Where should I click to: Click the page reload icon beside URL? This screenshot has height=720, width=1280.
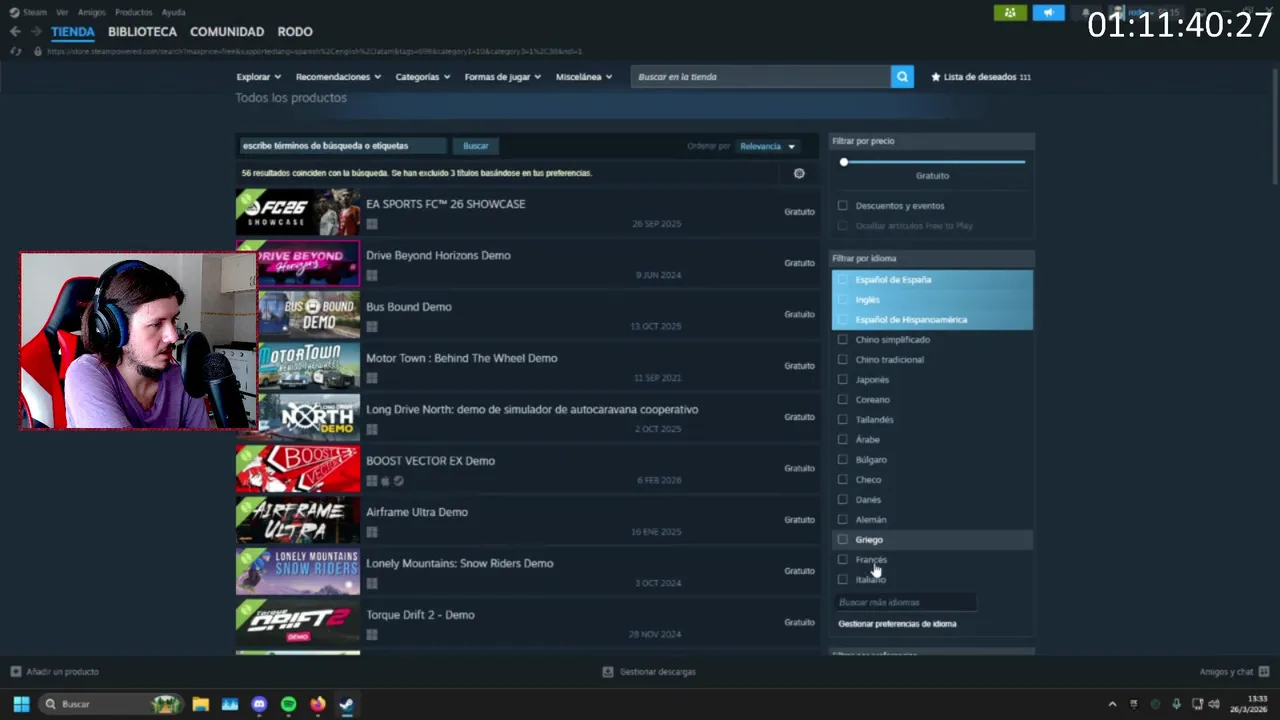[x=15, y=51]
